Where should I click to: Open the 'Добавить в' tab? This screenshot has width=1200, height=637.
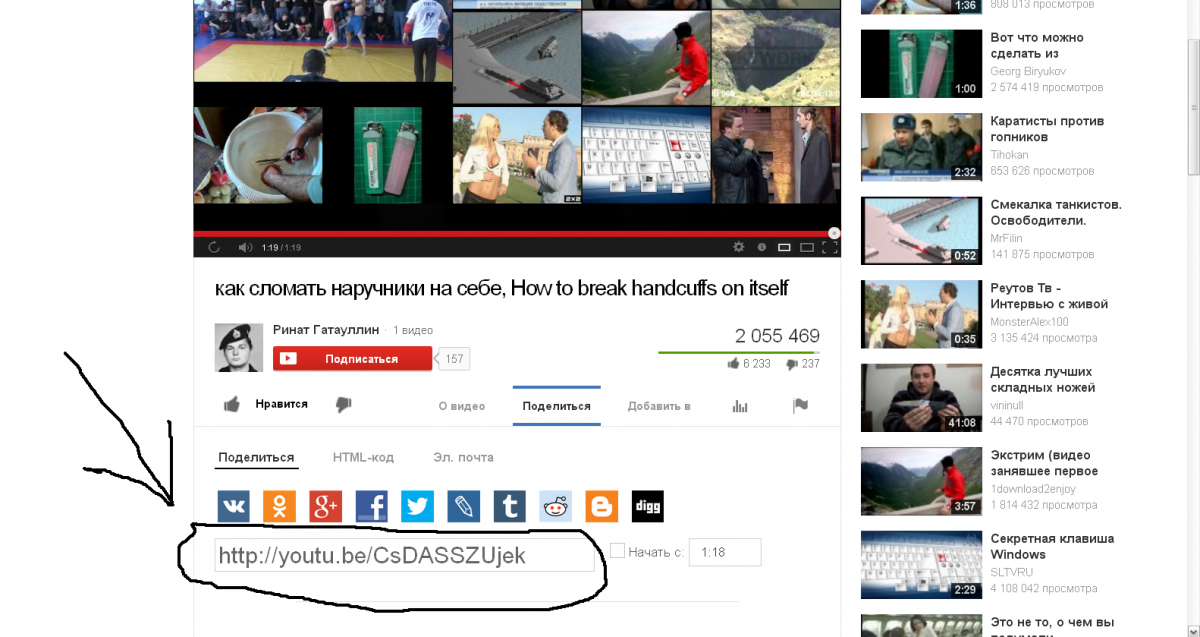659,406
